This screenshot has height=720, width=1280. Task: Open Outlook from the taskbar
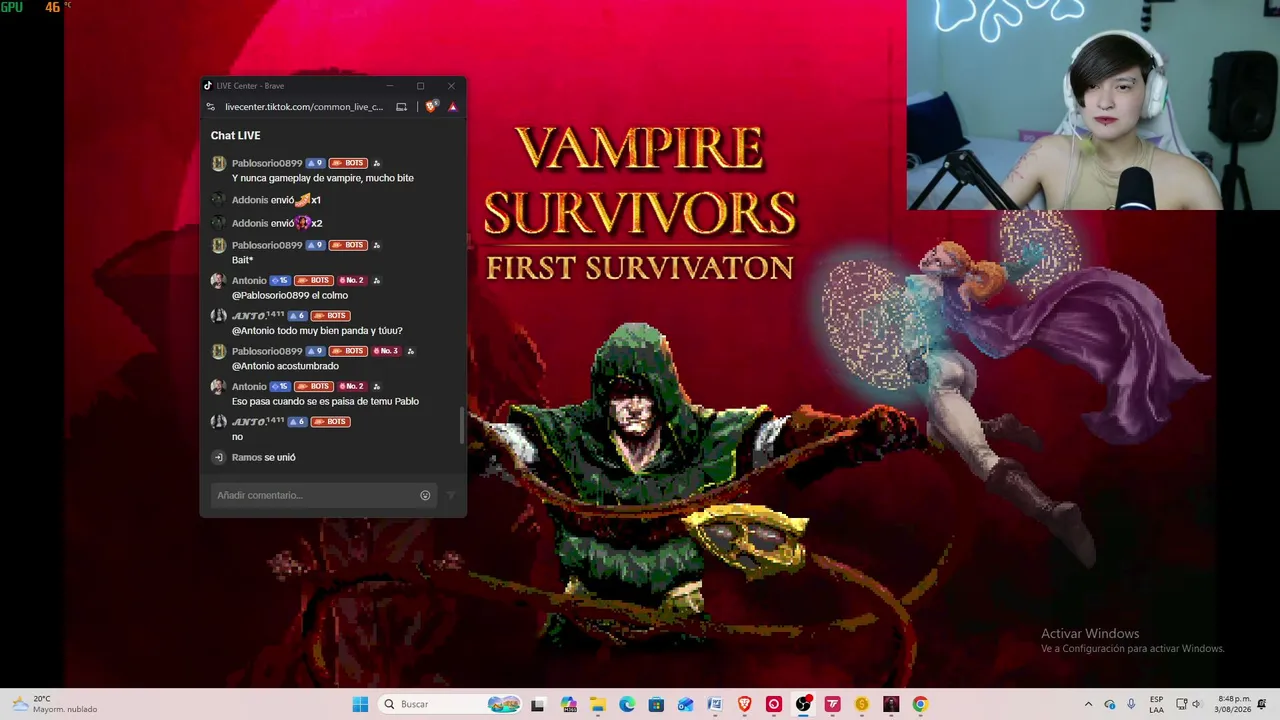[x=686, y=704]
